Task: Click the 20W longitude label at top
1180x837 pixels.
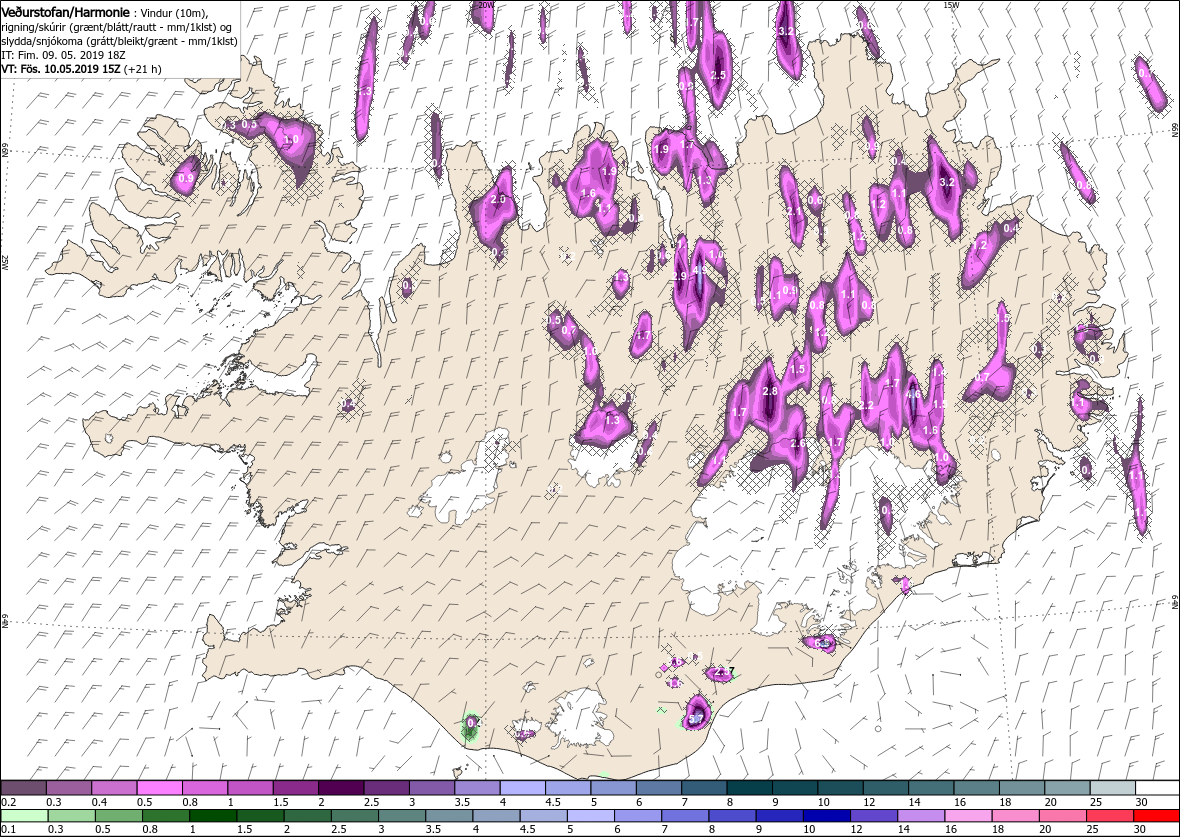Action: point(485,5)
